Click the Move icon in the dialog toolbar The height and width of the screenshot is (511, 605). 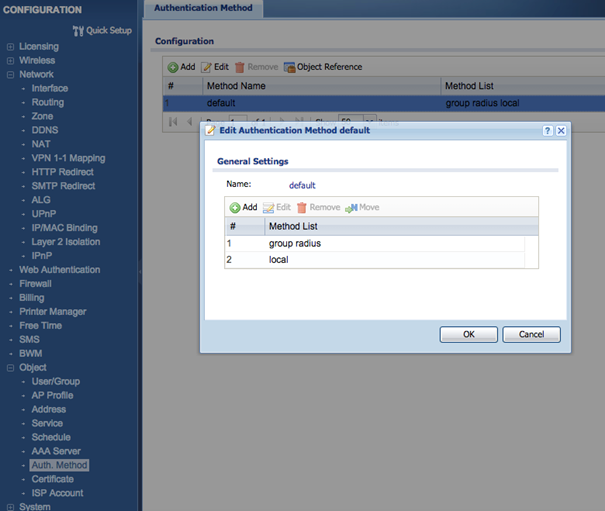(351, 207)
